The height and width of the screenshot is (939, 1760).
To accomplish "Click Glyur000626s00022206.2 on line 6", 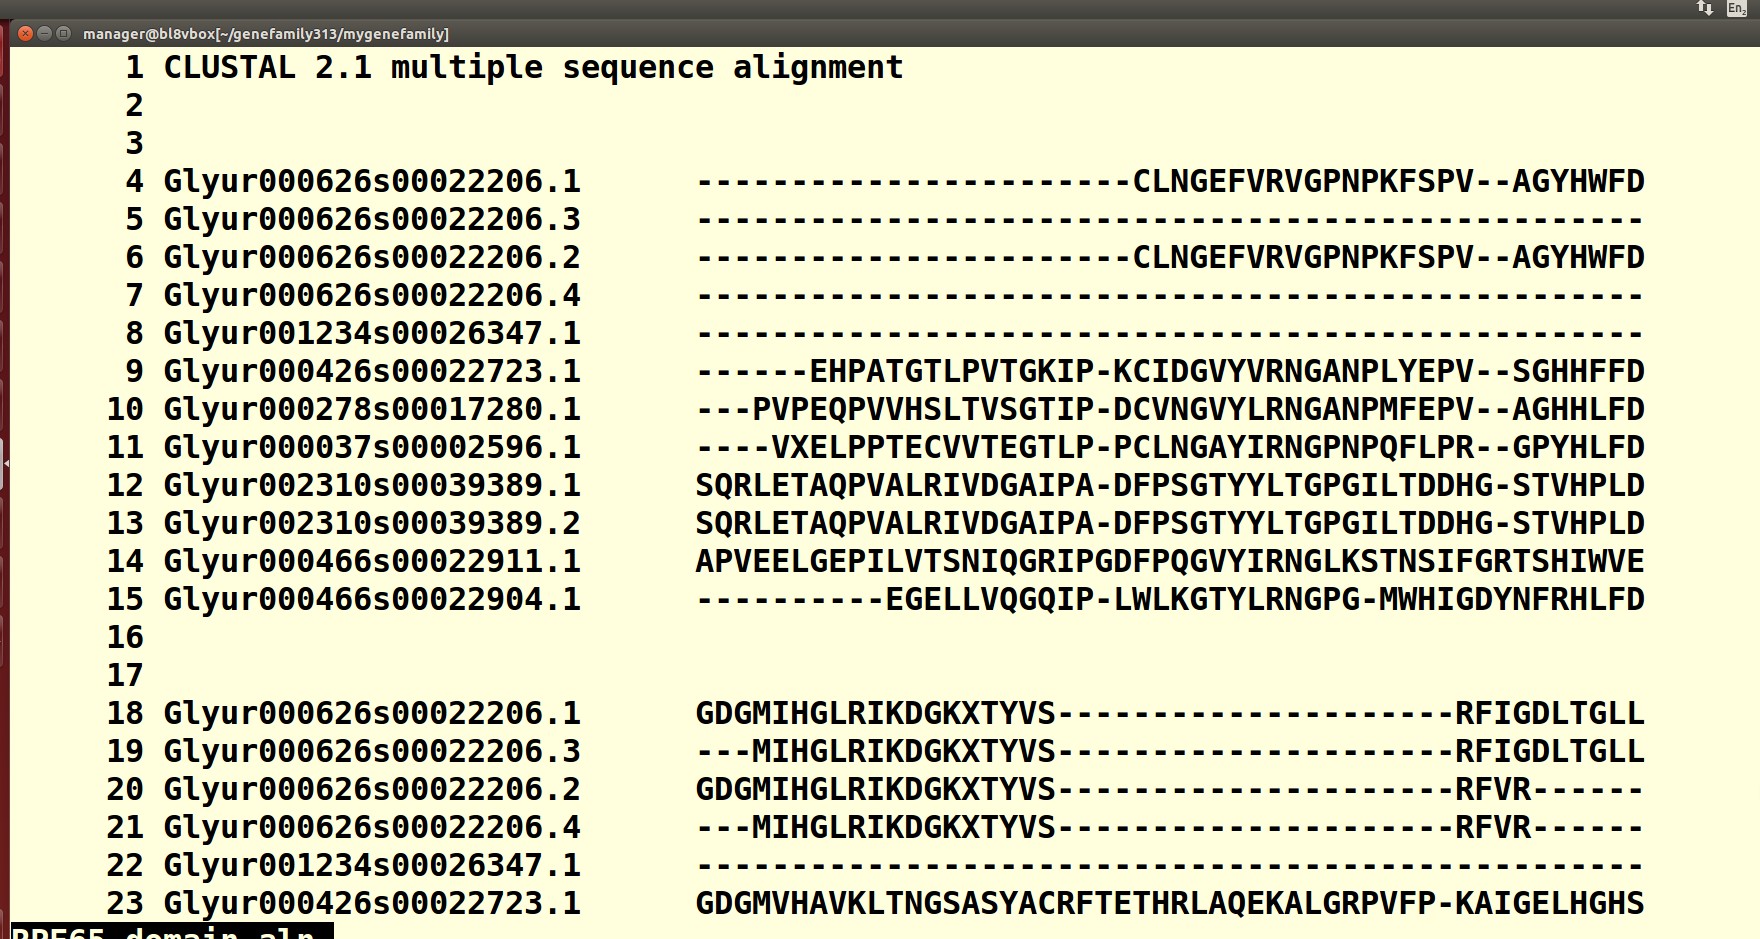I will click(x=372, y=258).
